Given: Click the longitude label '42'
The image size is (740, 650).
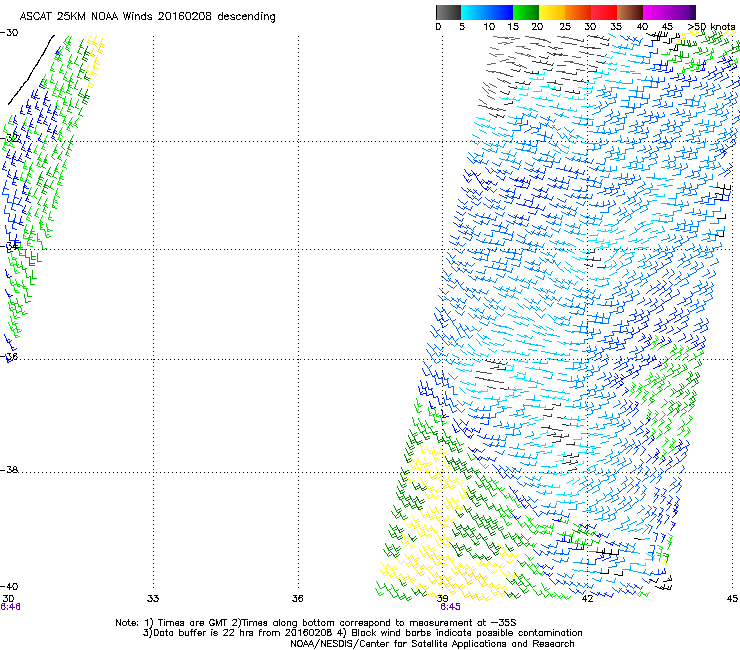Looking at the screenshot, I should coord(587,599).
